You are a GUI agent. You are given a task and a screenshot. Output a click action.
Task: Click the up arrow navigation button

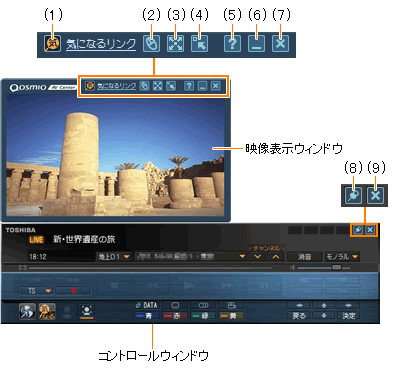click(x=324, y=305)
